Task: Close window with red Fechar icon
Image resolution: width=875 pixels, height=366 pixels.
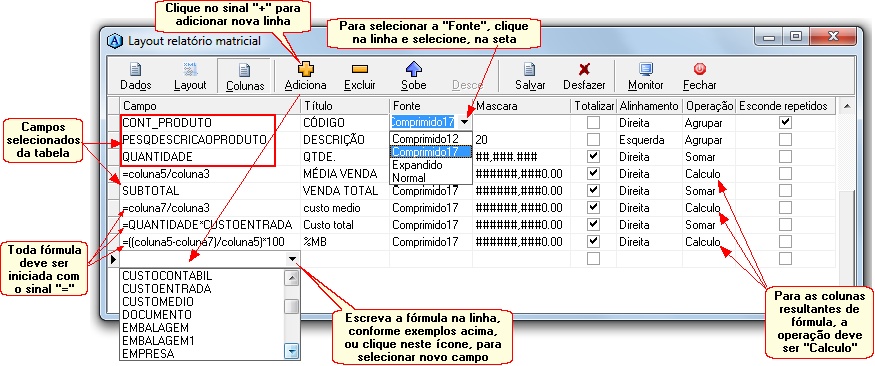Action: point(699,69)
